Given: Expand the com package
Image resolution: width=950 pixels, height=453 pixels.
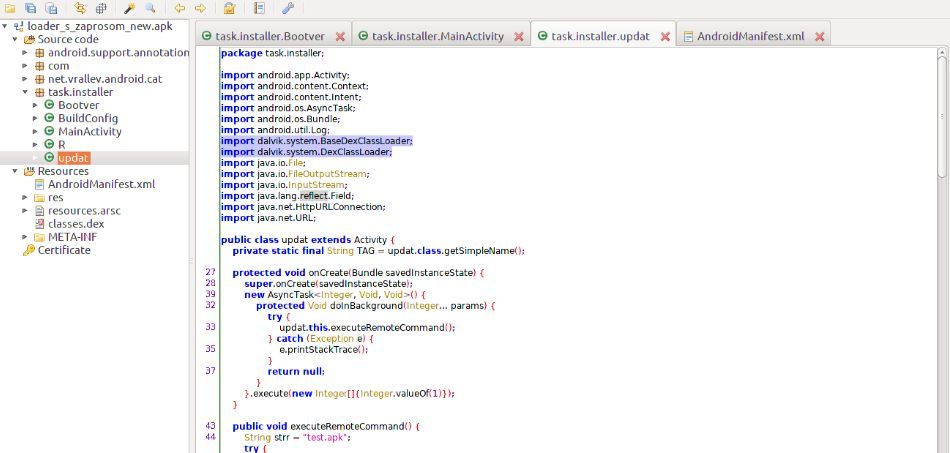Looking at the screenshot, I should pyautogui.click(x=25, y=66).
